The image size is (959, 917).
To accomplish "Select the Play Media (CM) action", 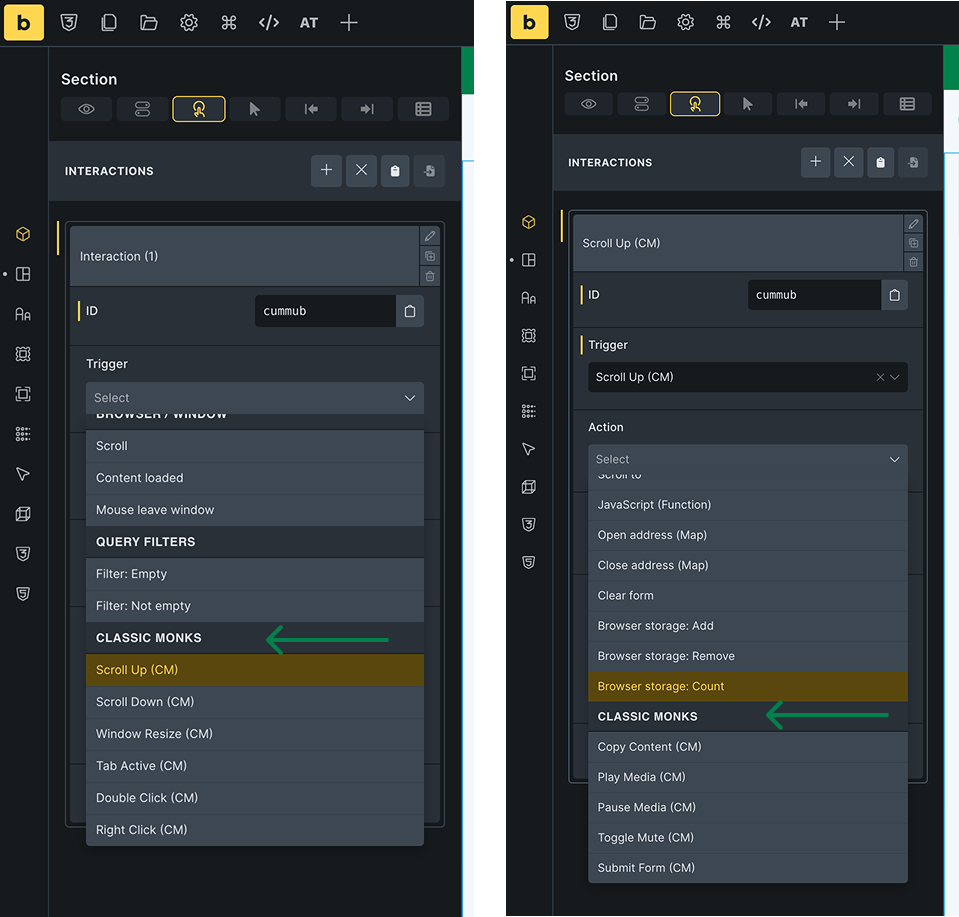I will [747, 777].
